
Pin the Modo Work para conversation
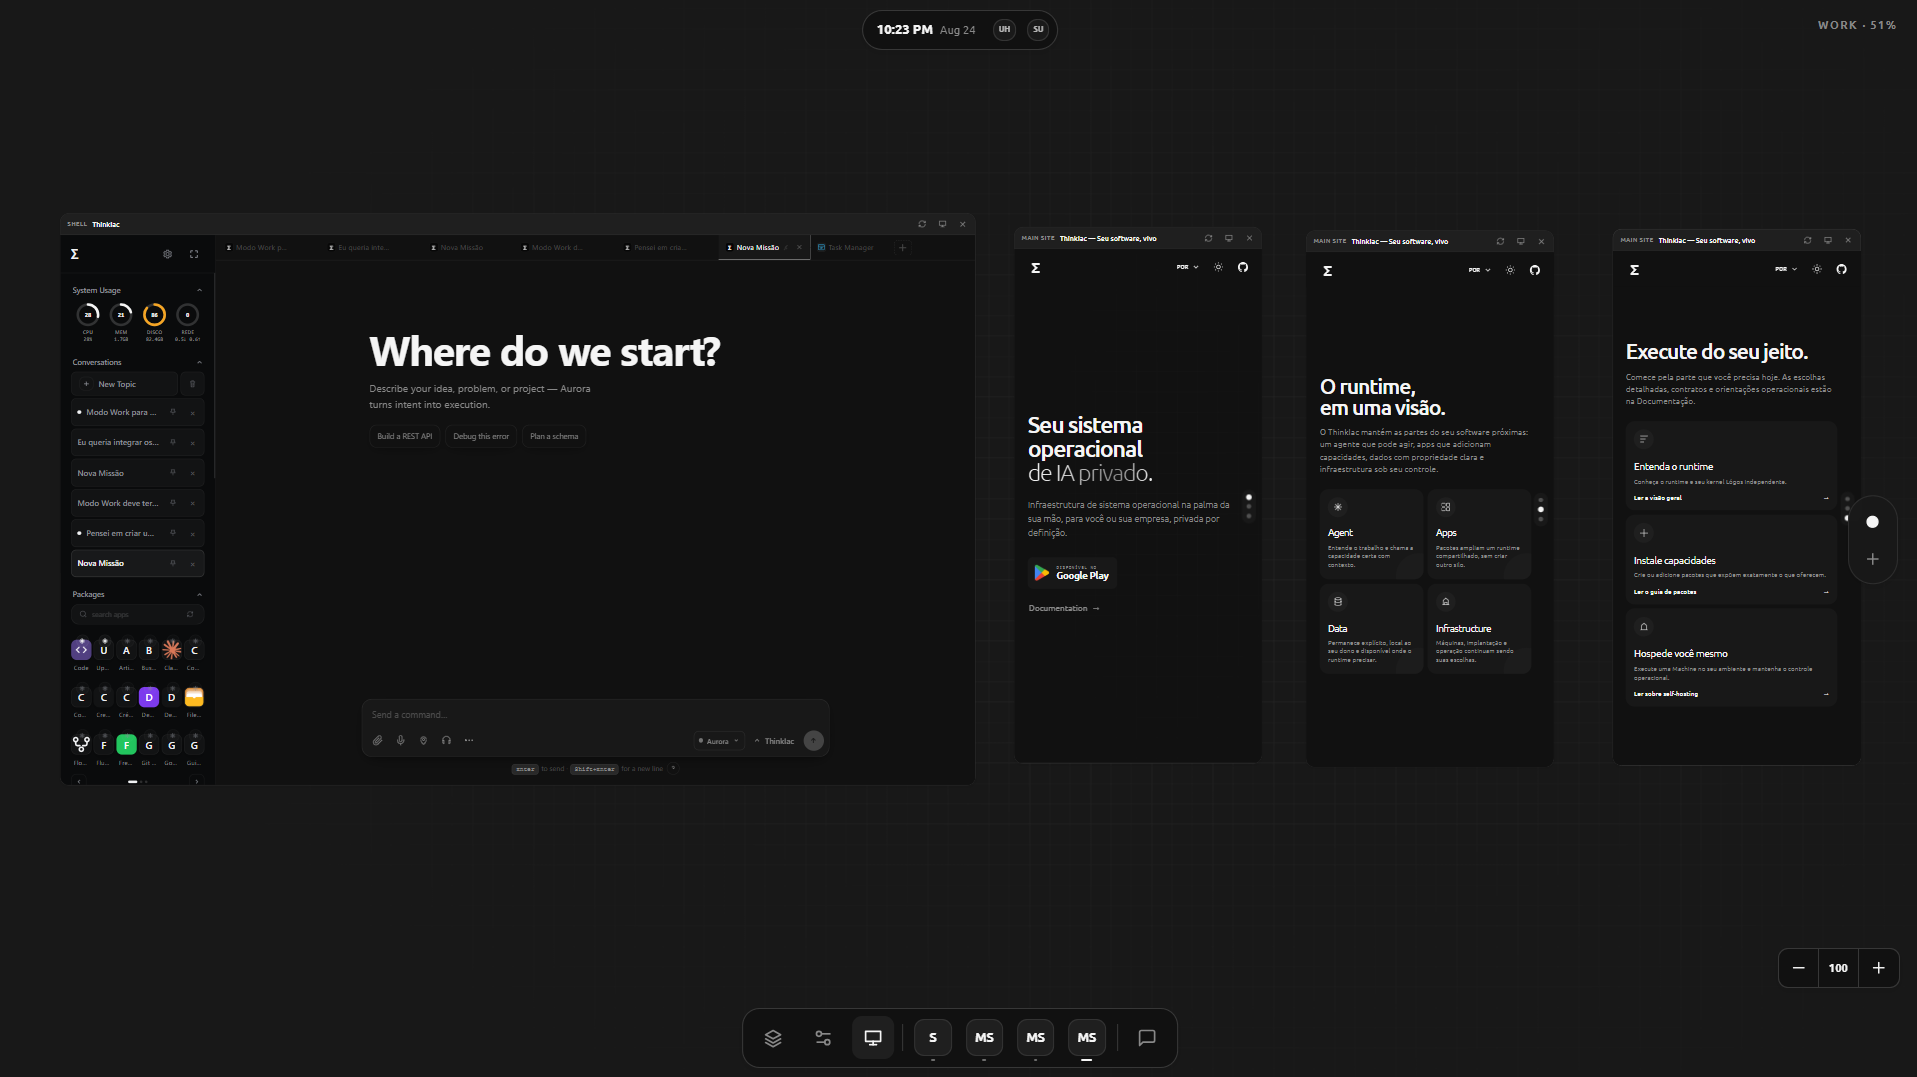pos(173,412)
